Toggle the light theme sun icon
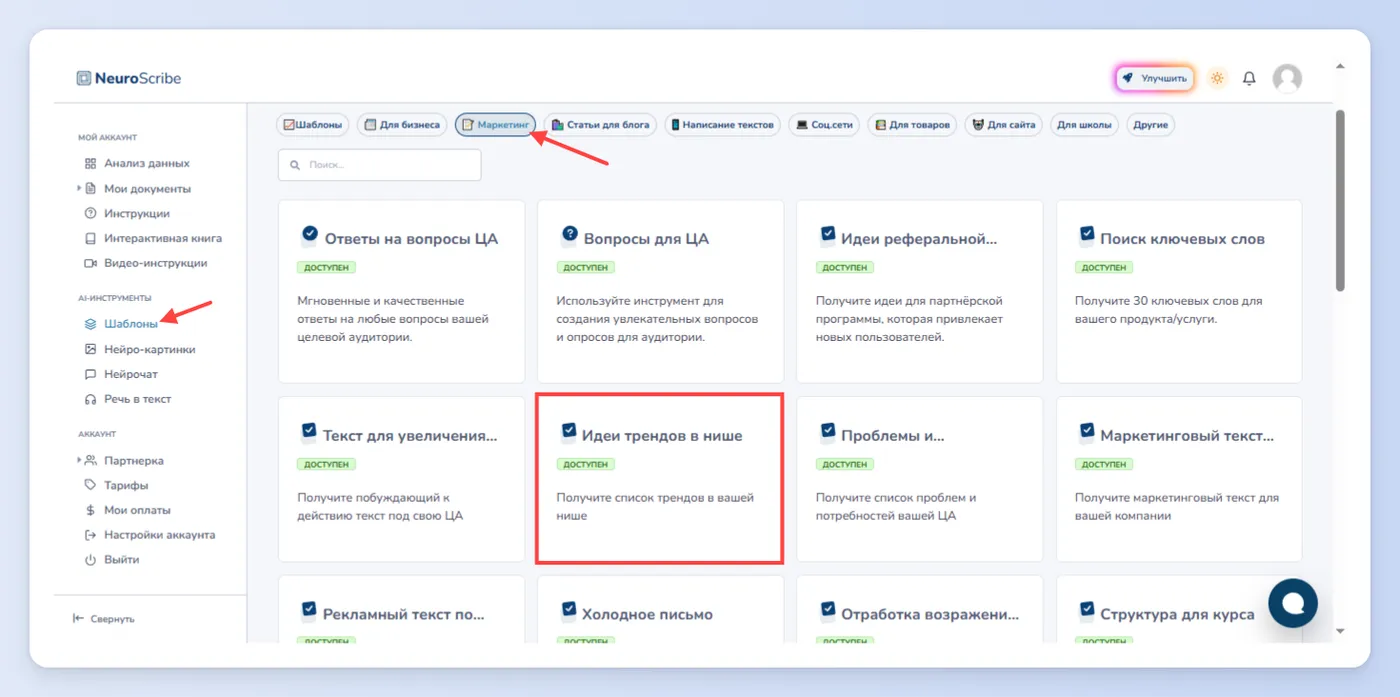Screen dimensions: 1400x697 [x=1217, y=78]
